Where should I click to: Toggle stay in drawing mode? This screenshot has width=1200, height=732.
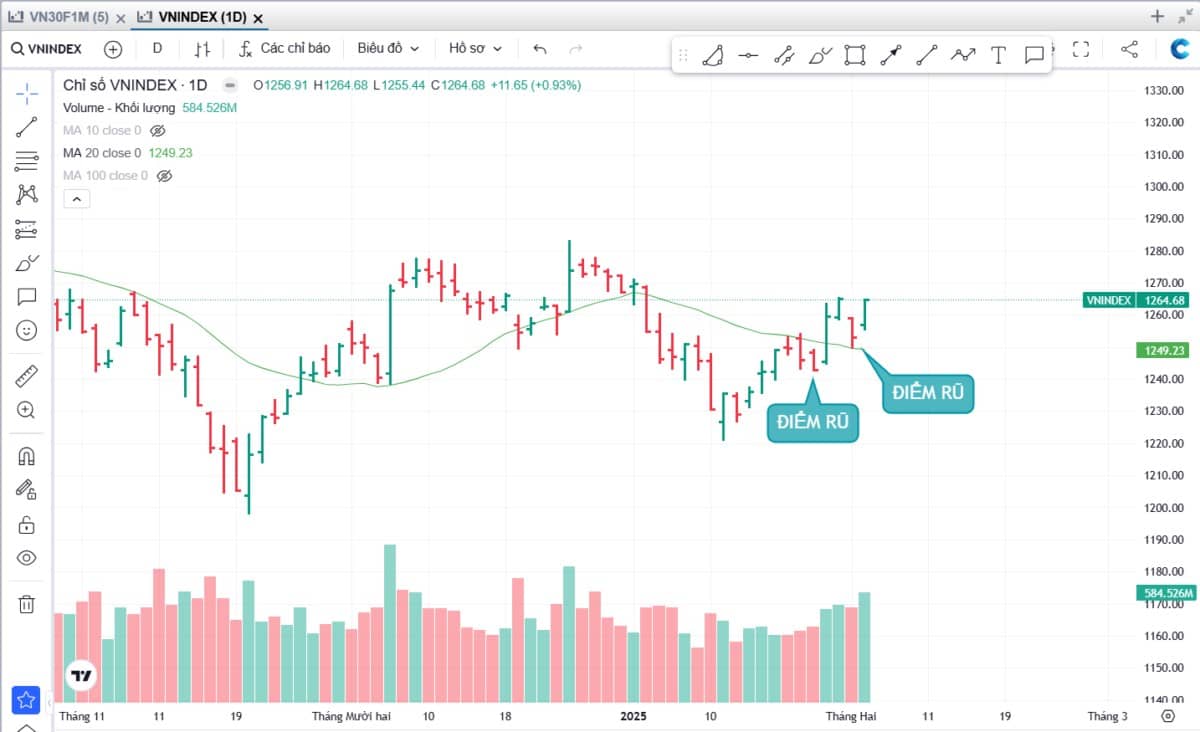click(x=26, y=490)
